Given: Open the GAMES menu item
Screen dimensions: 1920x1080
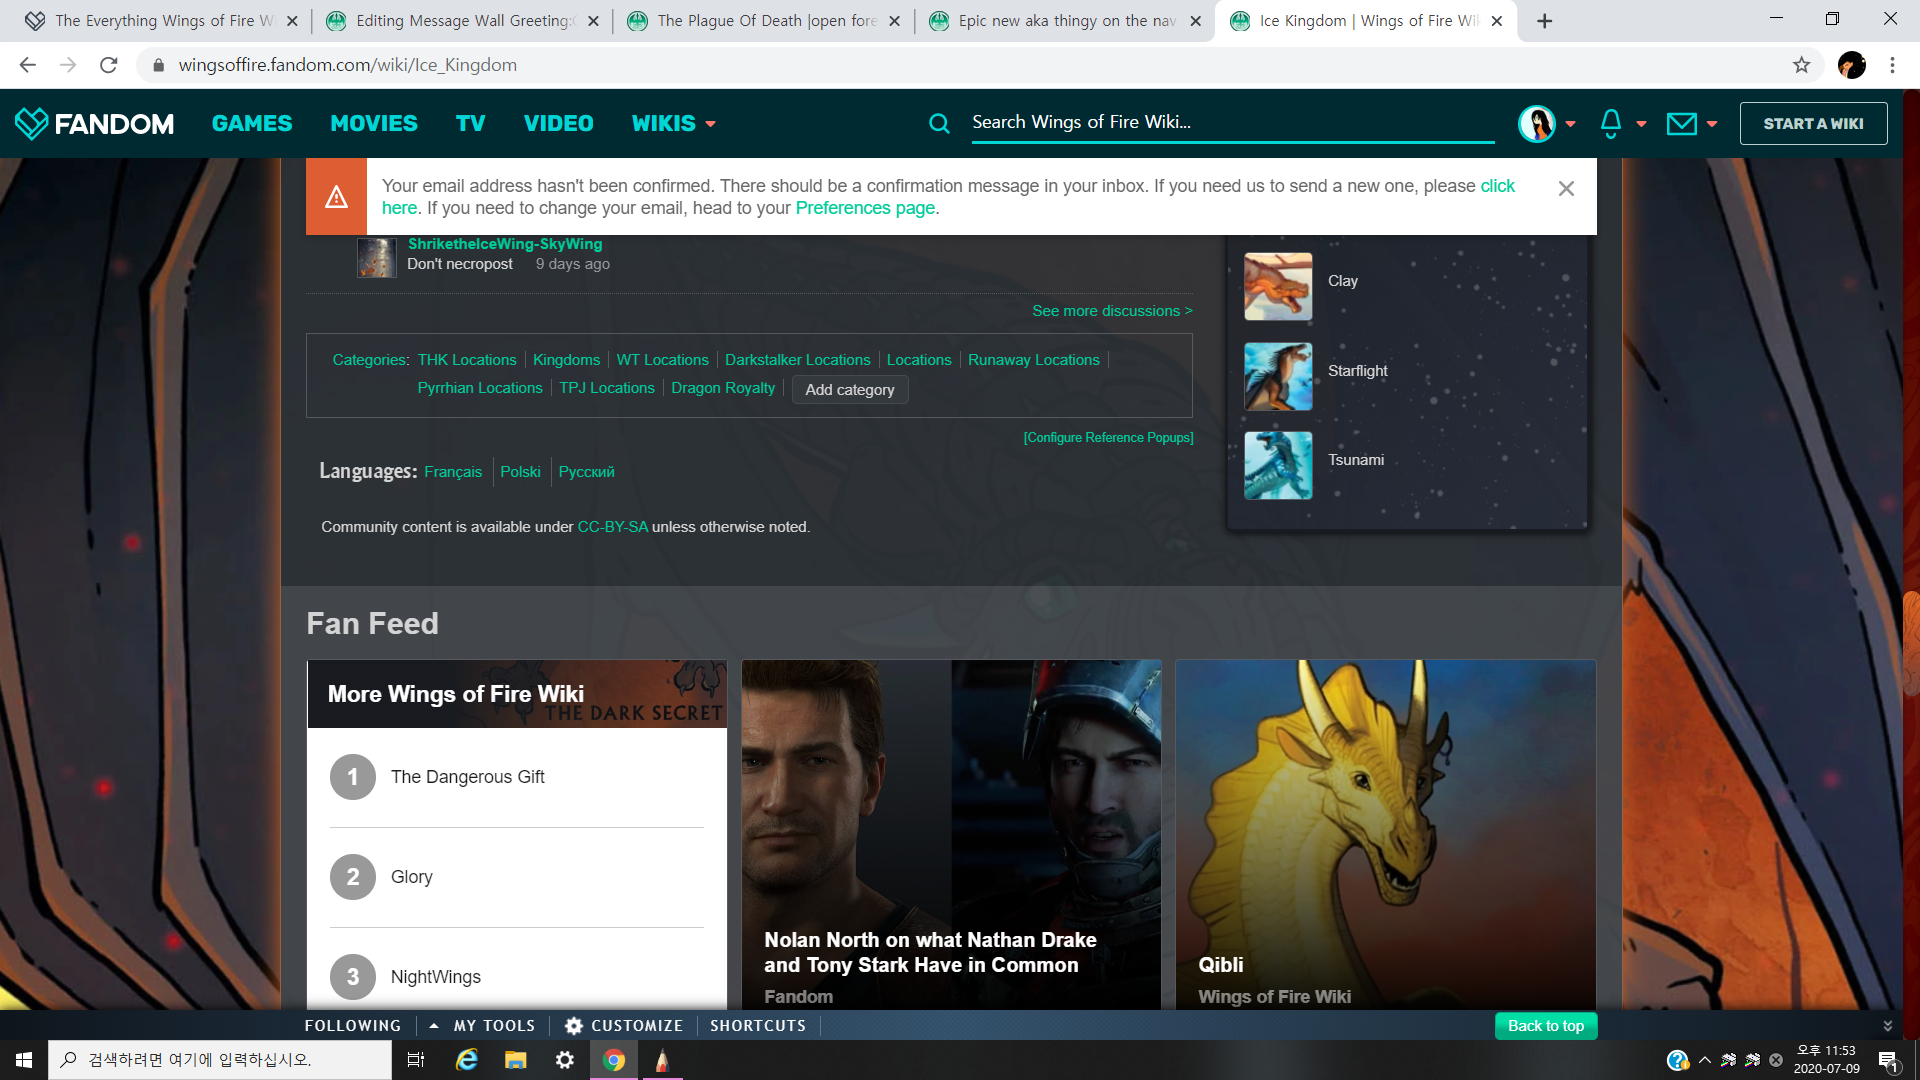Looking at the screenshot, I should [x=251, y=123].
